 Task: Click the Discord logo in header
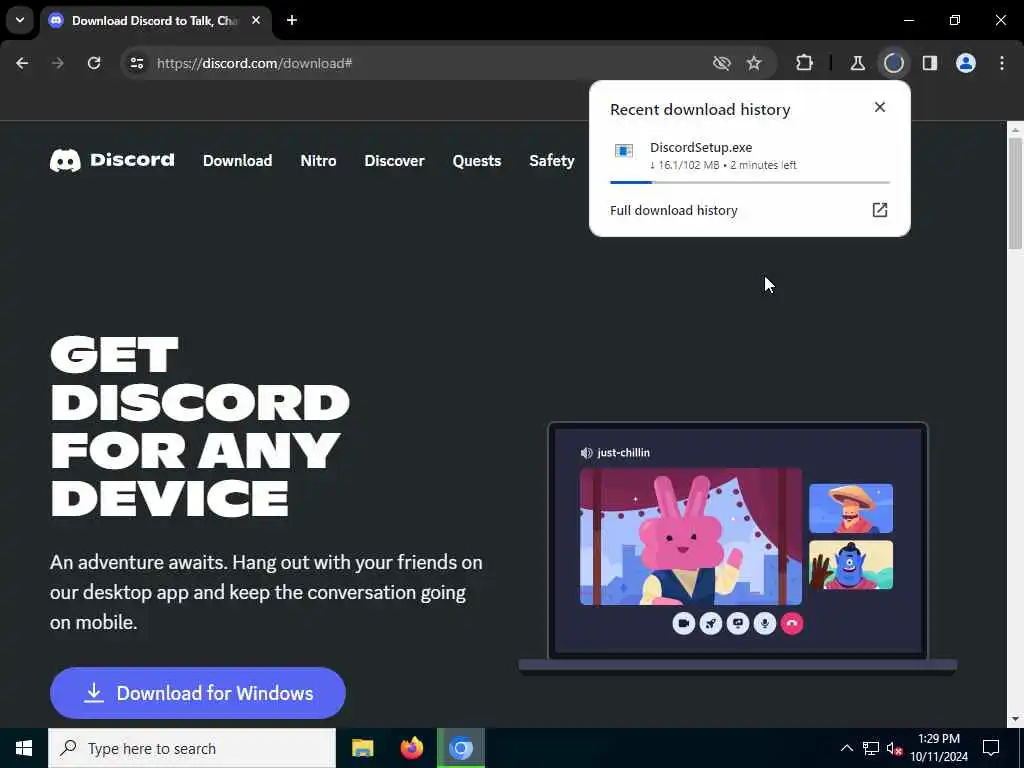[112, 160]
